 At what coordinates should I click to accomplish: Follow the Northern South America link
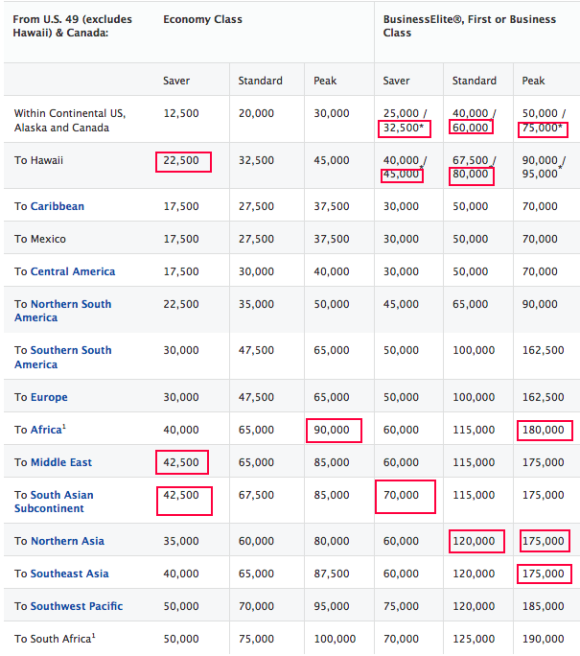63,311
